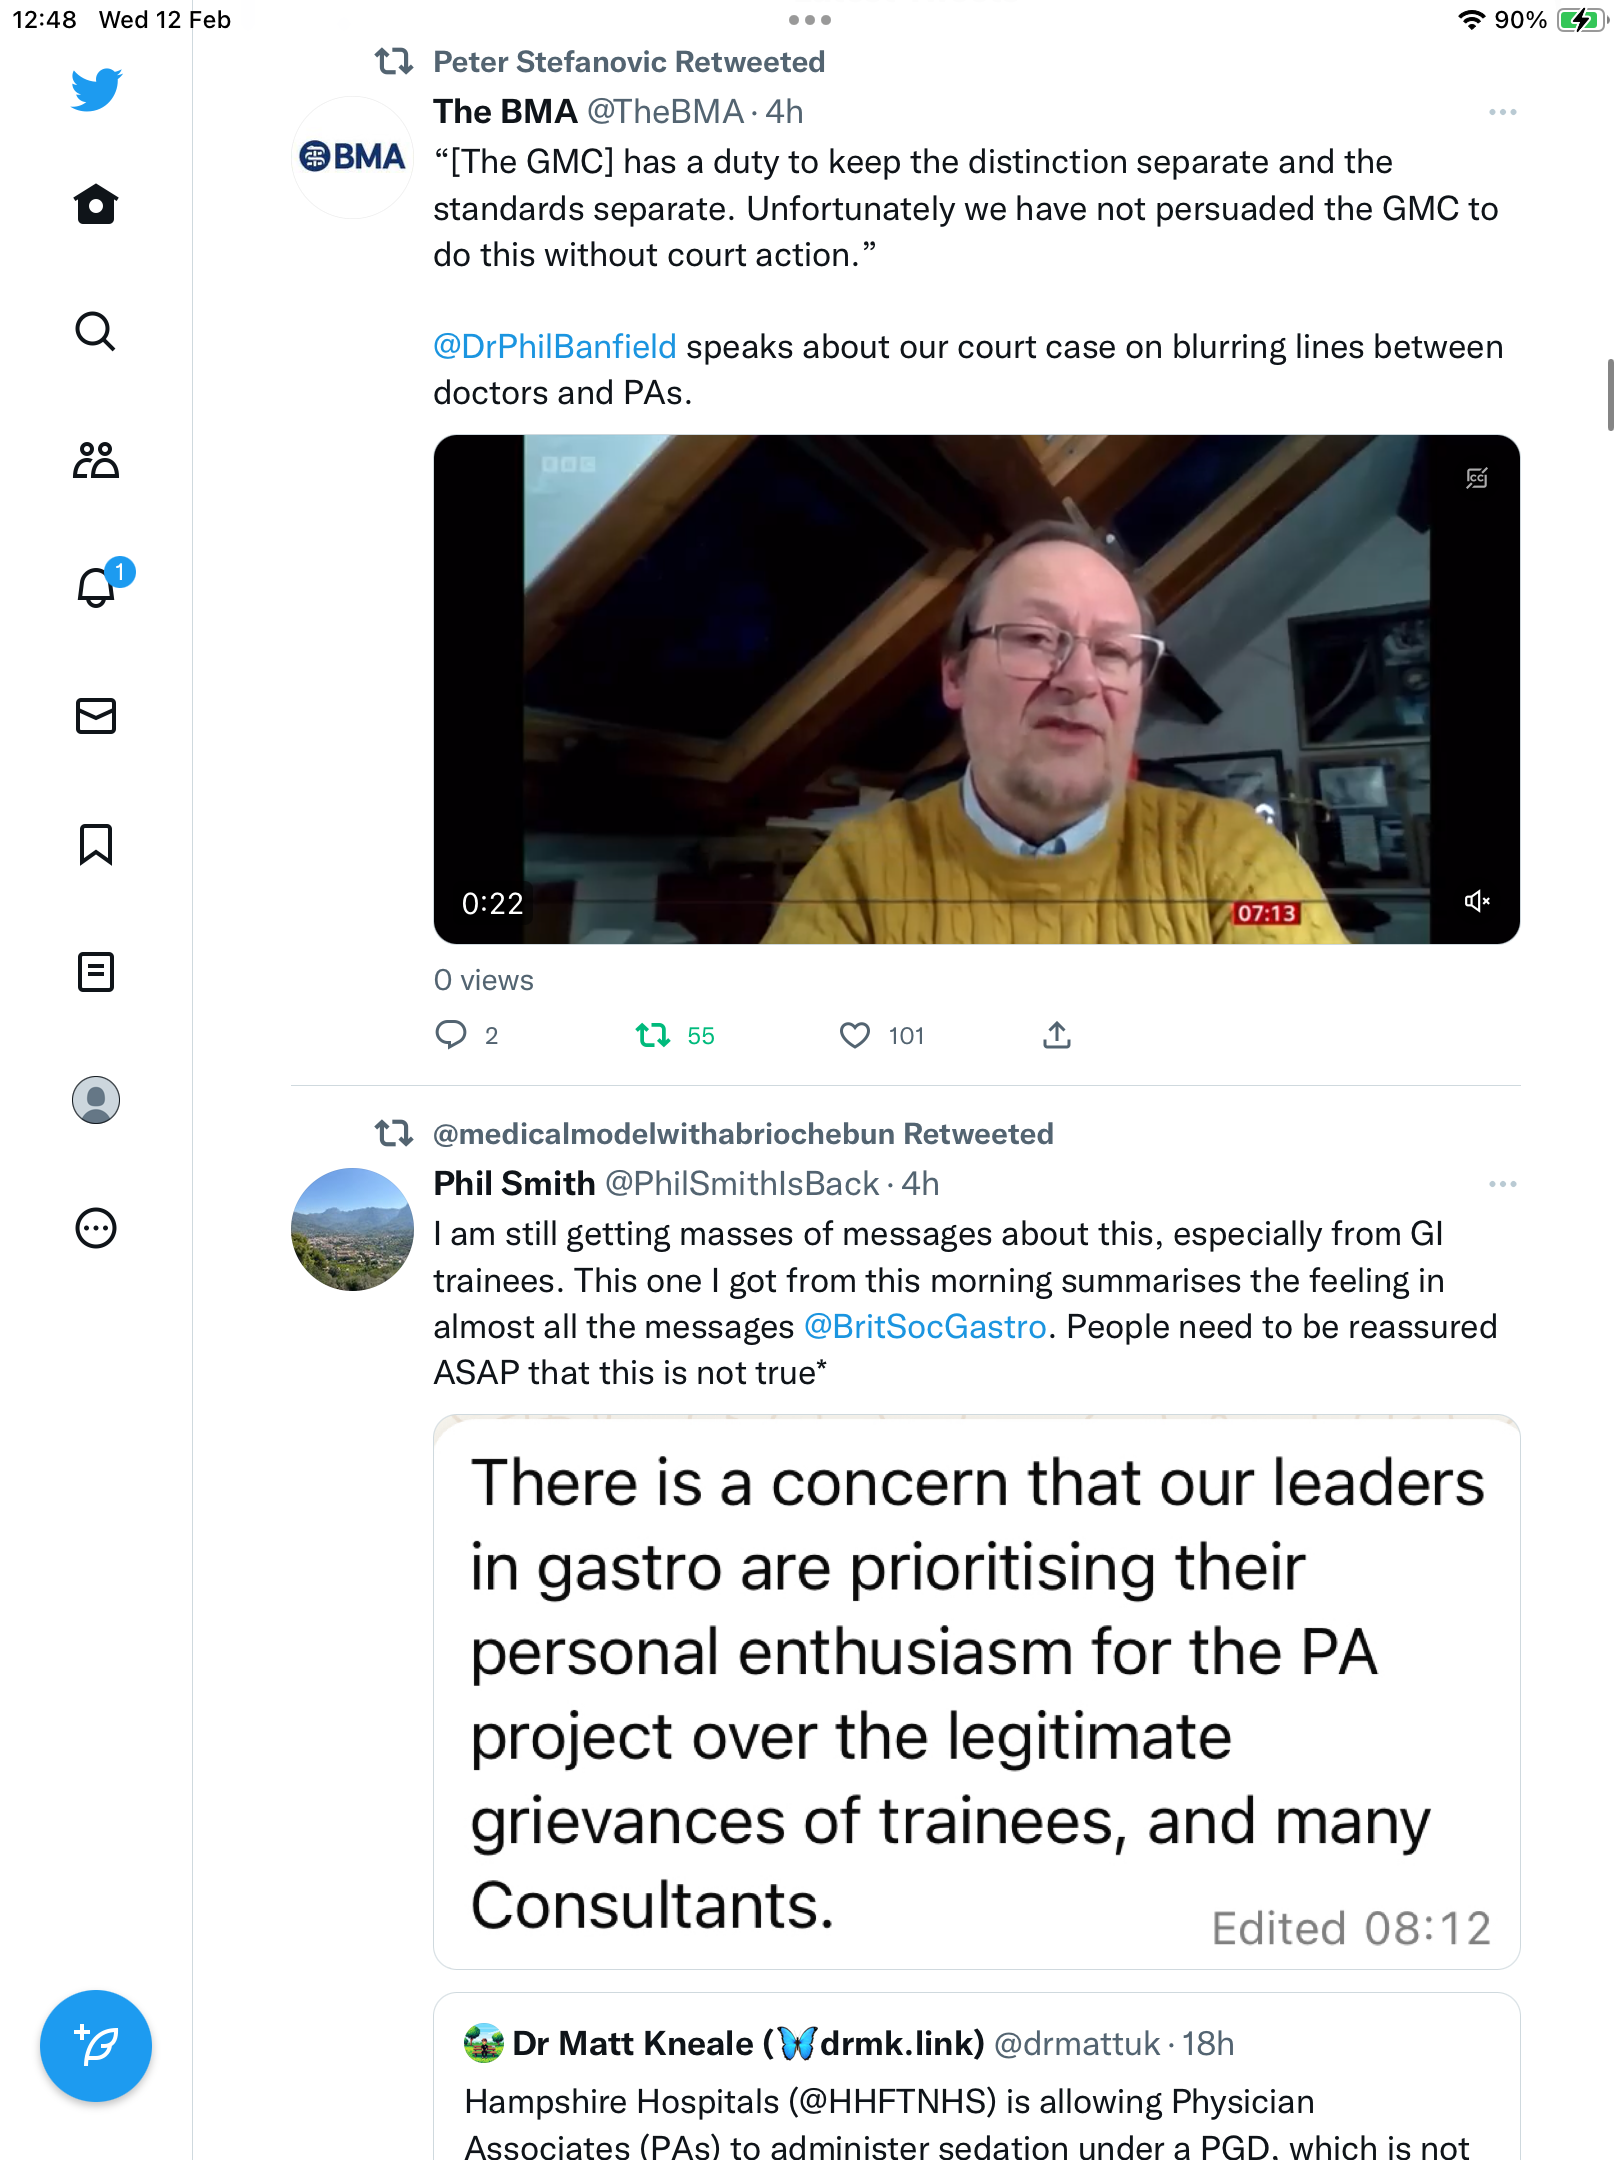Open Notifications bell with badge
The width and height of the screenshot is (1620, 2160).
coord(100,584)
